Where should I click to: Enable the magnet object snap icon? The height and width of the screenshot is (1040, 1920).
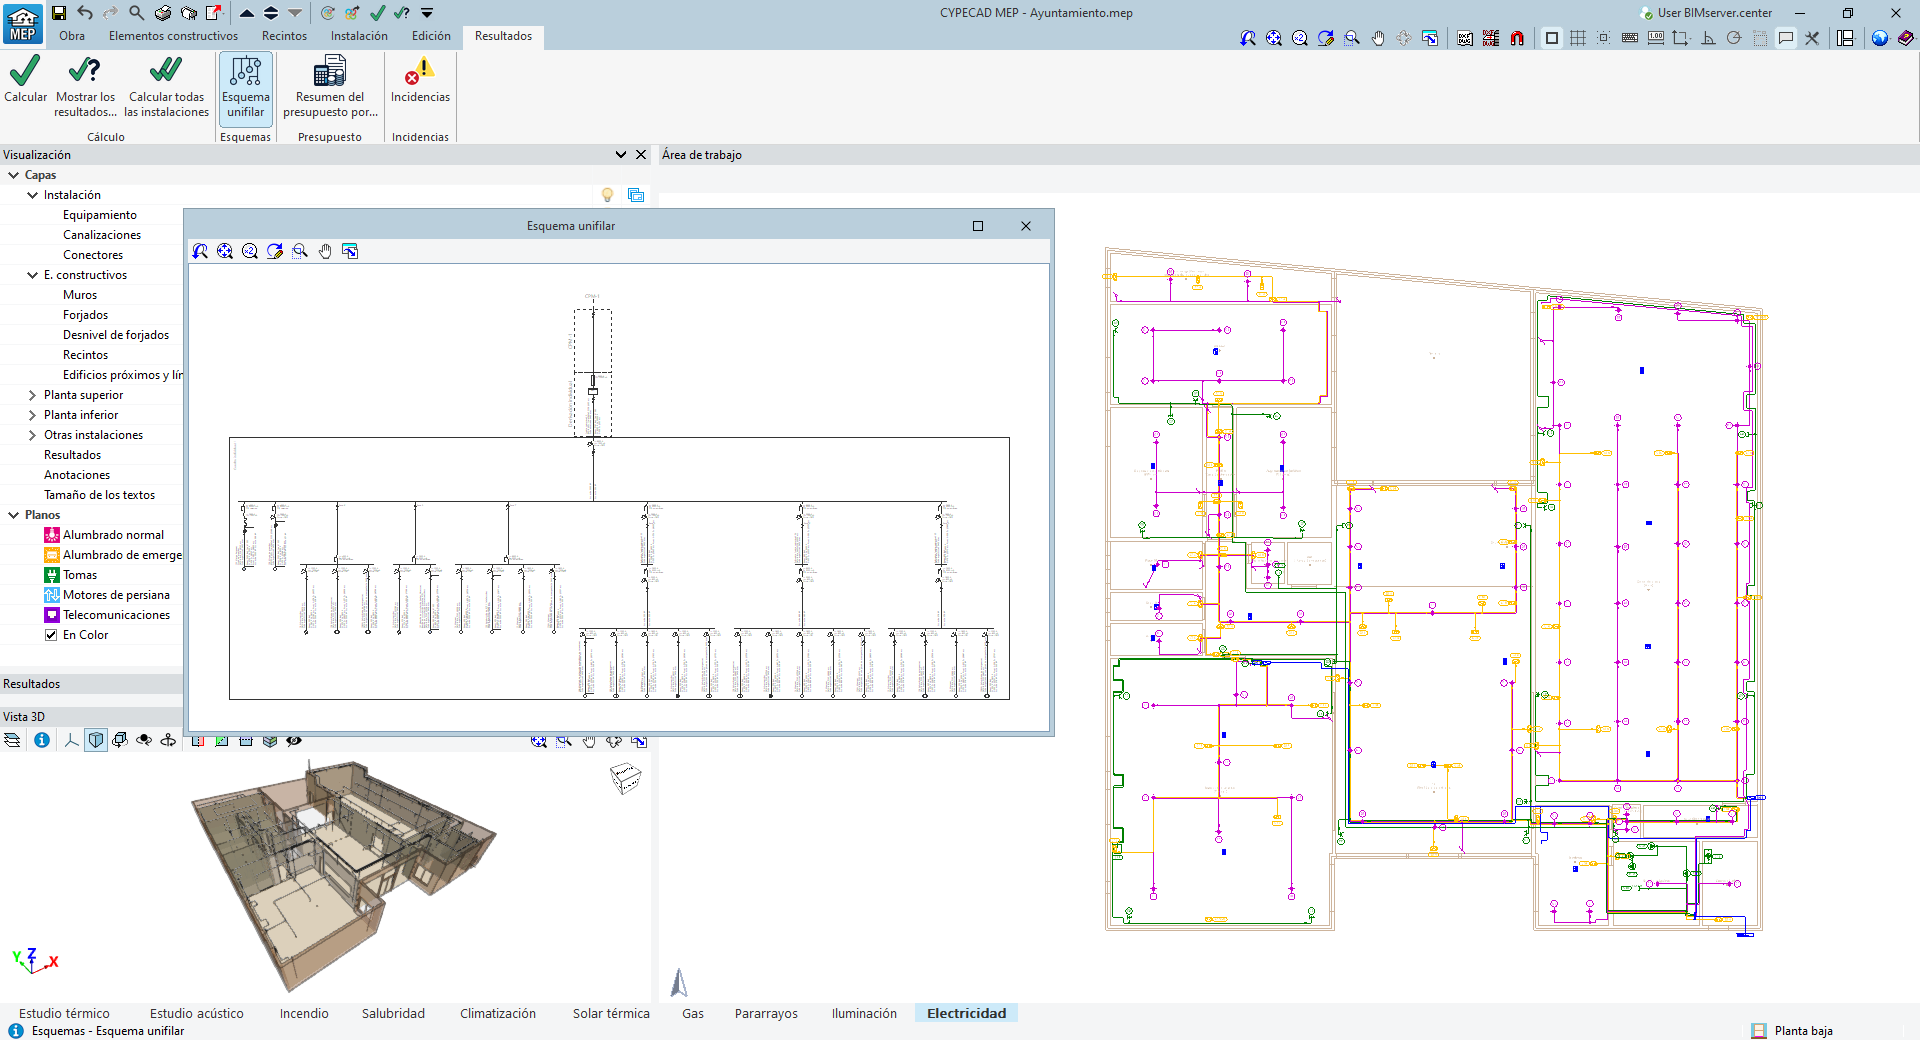coord(1517,38)
